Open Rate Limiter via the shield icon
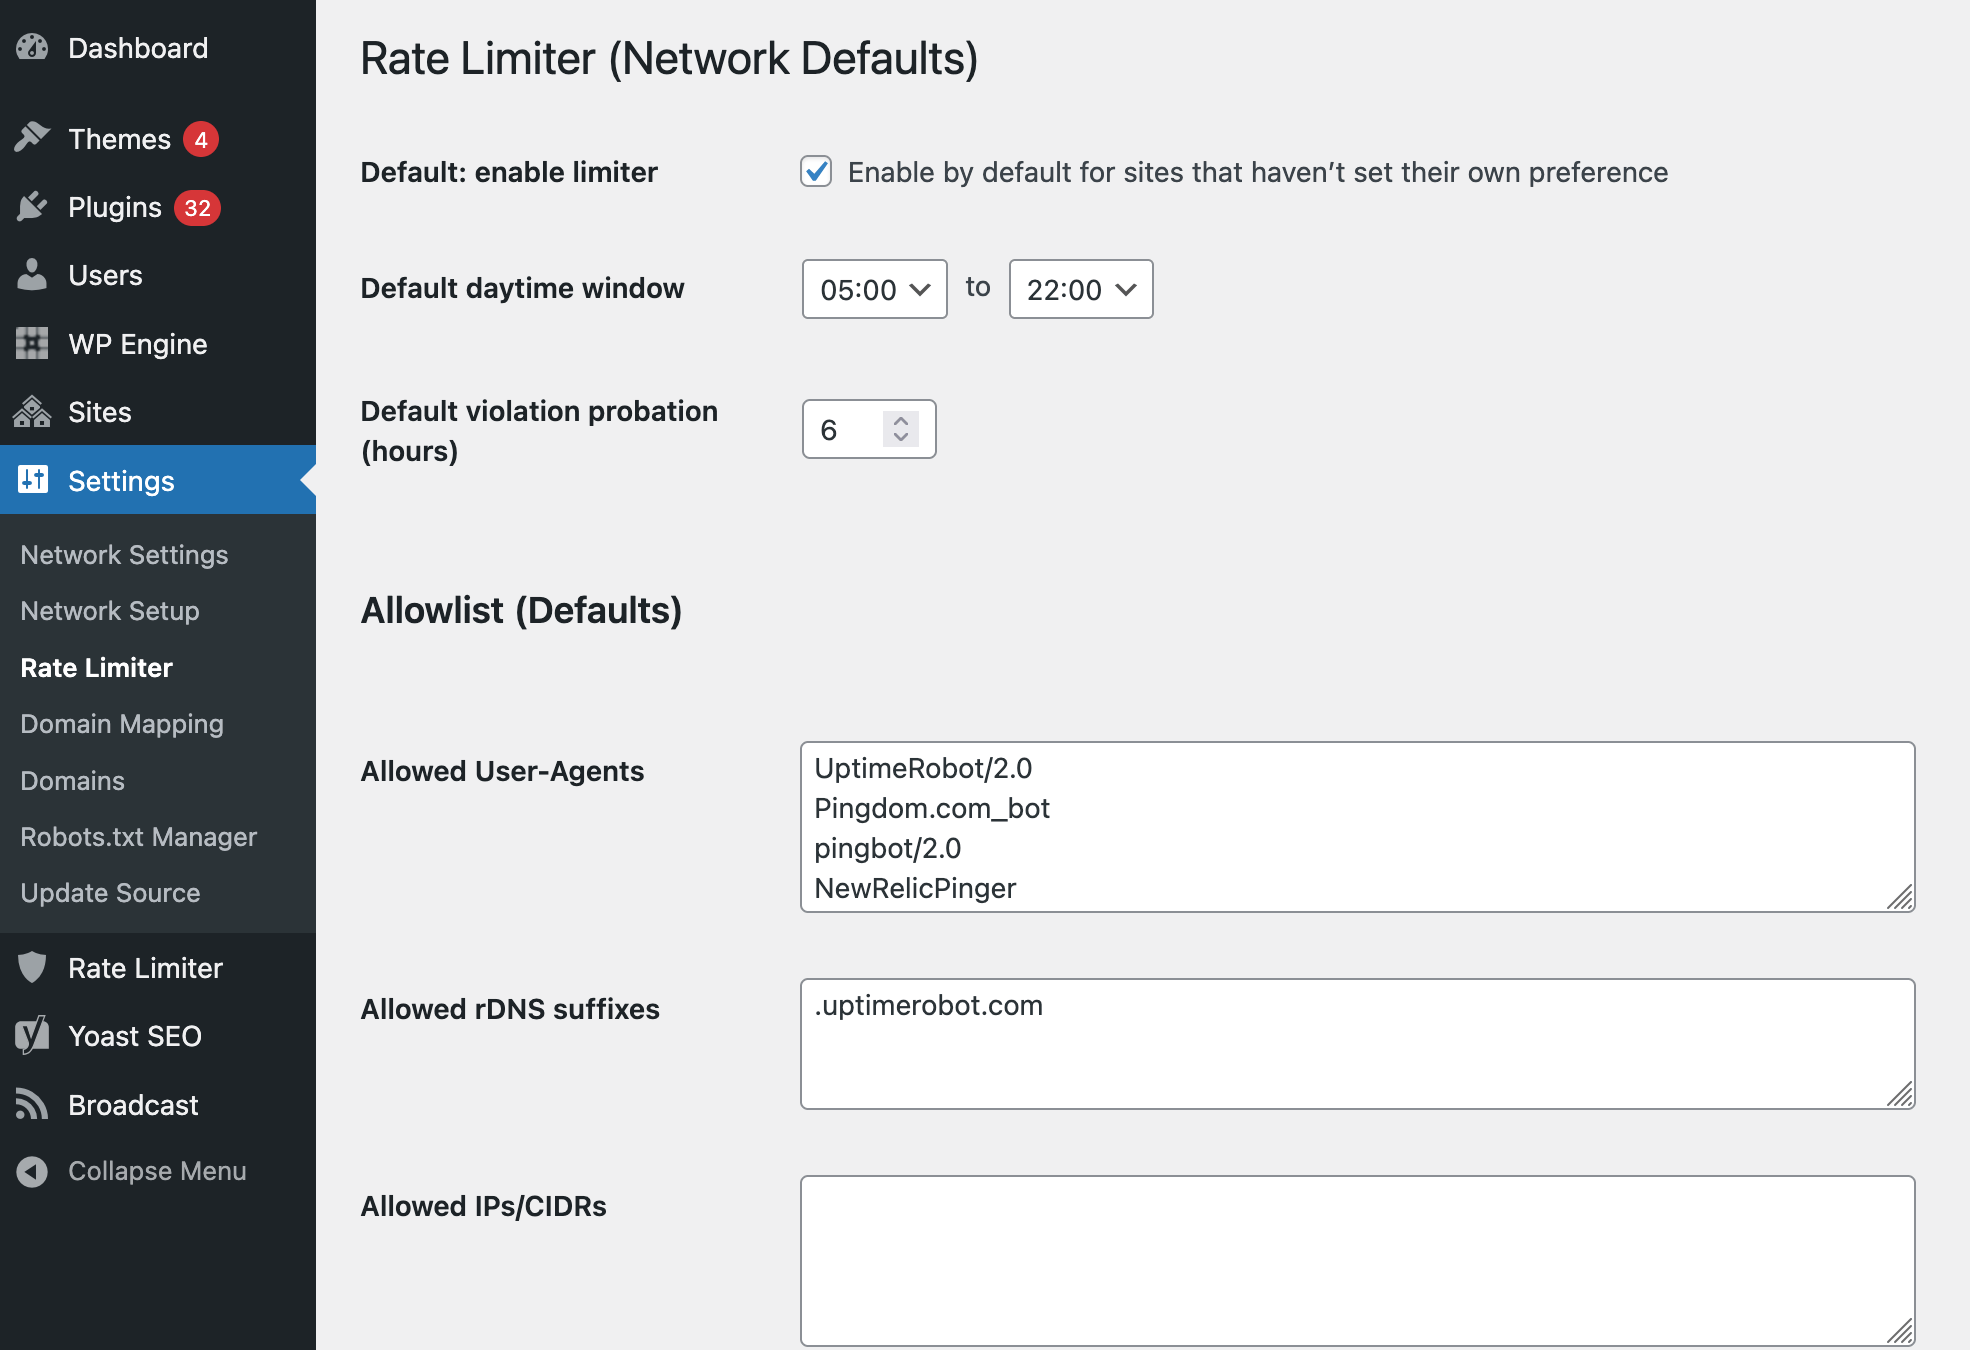1970x1350 pixels. pyautogui.click(x=33, y=967)
